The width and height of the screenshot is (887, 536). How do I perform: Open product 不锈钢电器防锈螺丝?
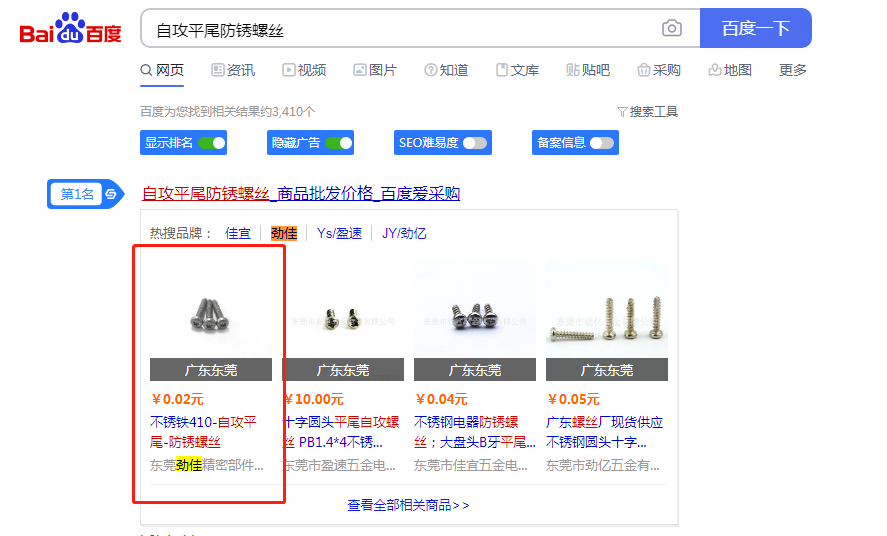coord(475,432)
